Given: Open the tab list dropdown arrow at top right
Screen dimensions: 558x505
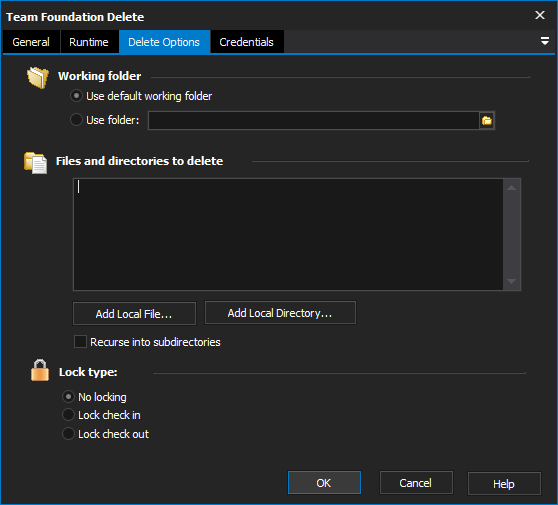Looking at the screenshot, I should [x=544, y=41].
